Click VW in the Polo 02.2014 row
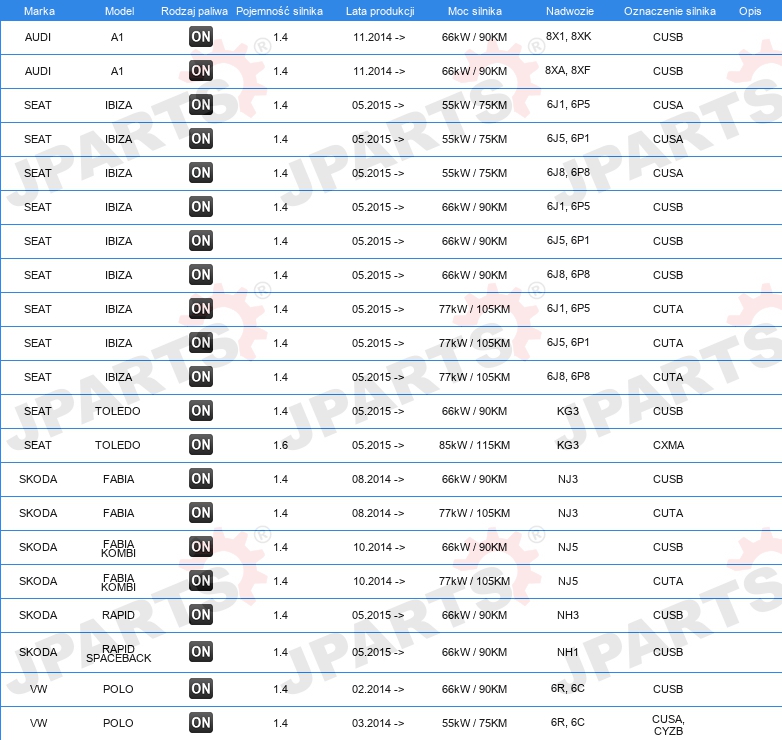This screenshot has height=740, width=782. (38, 689)
